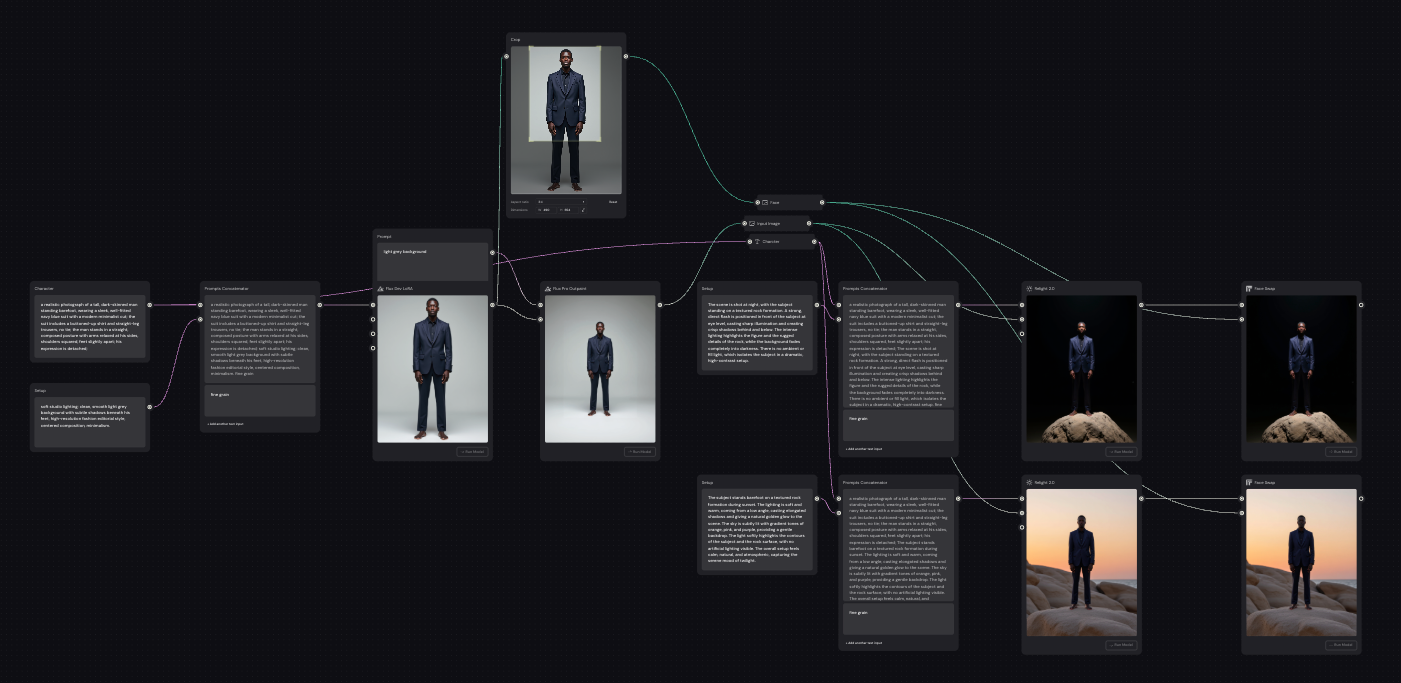Run Model on Flux Dev LoRA node
The width and height of the screenshot is (1401, 683).
pos(472,451)
